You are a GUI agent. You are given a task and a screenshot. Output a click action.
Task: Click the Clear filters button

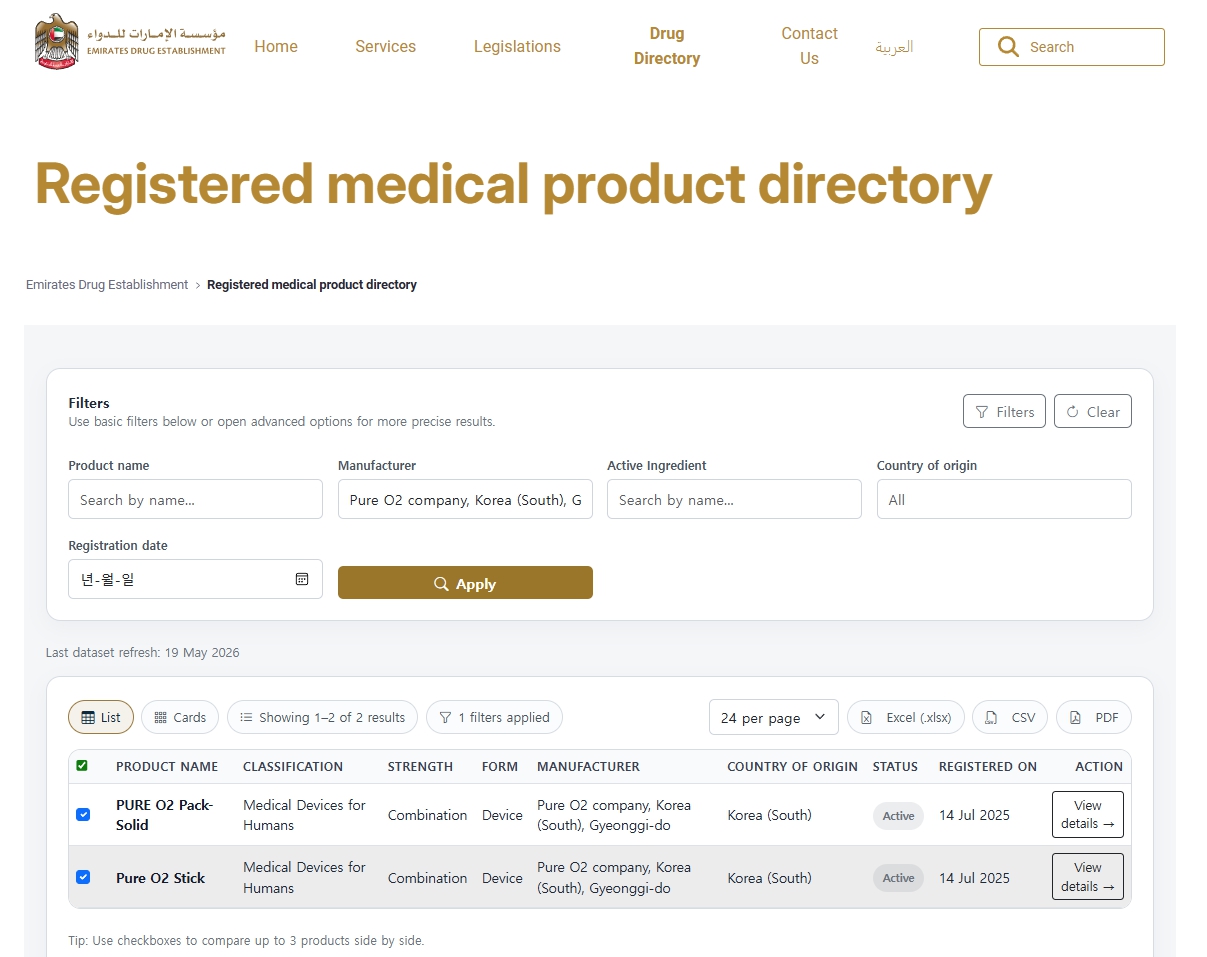pos(1093,411)
